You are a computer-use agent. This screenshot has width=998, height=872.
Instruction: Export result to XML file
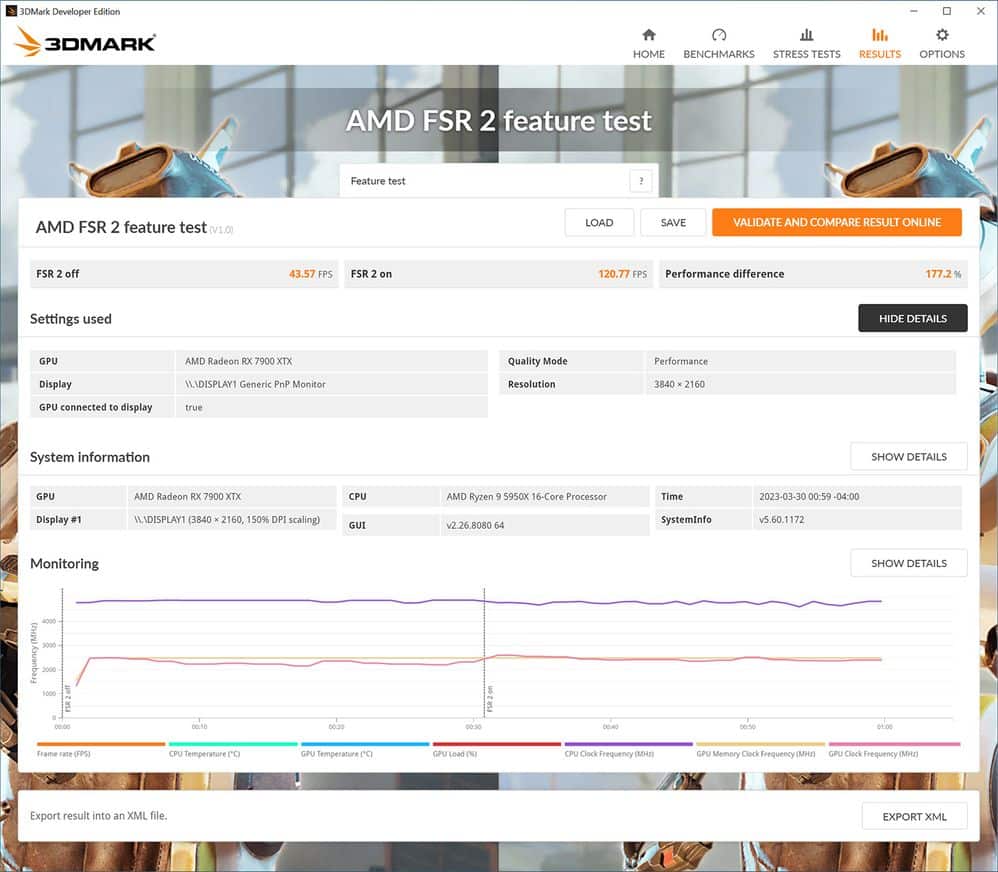tap(914, 816)
